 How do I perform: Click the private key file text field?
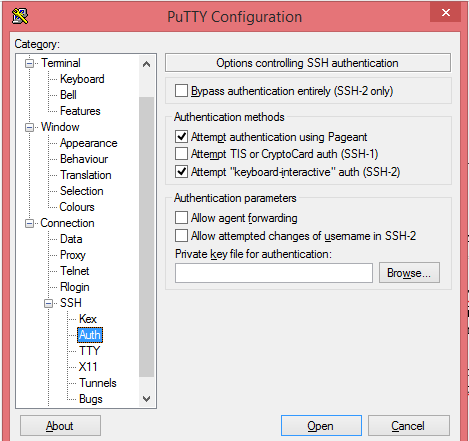point(274,273)
